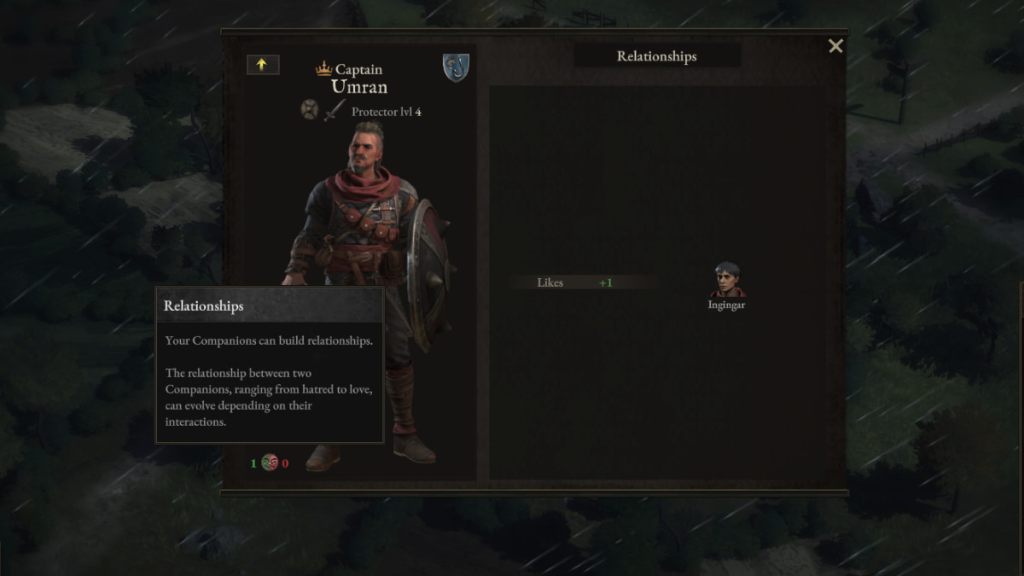Image resolution: width=1024 pixels, height=576 pixels.
Task: Open Ingingar's portrait
Action: pyautogui.click(x=727, y=280)
